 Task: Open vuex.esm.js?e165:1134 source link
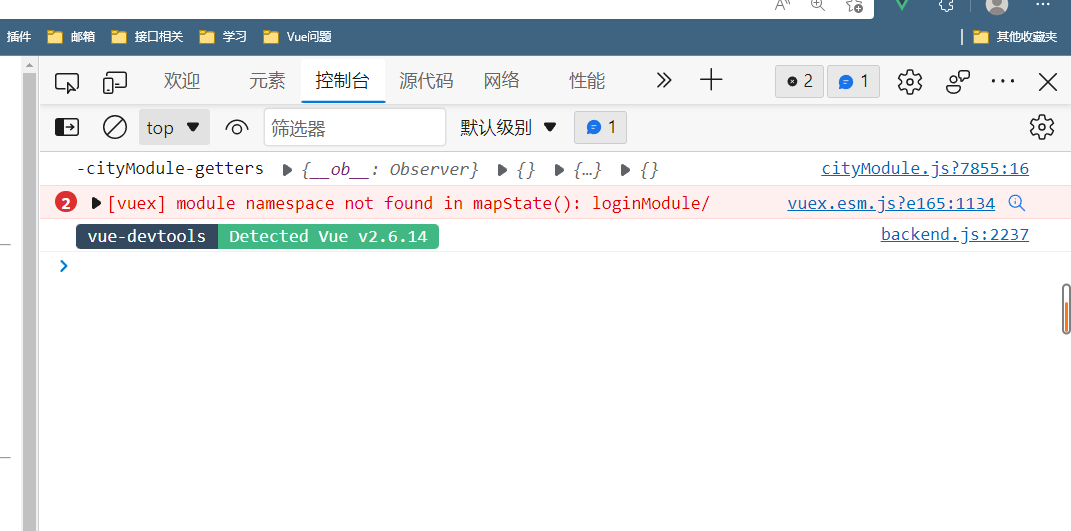coord(891,203)
